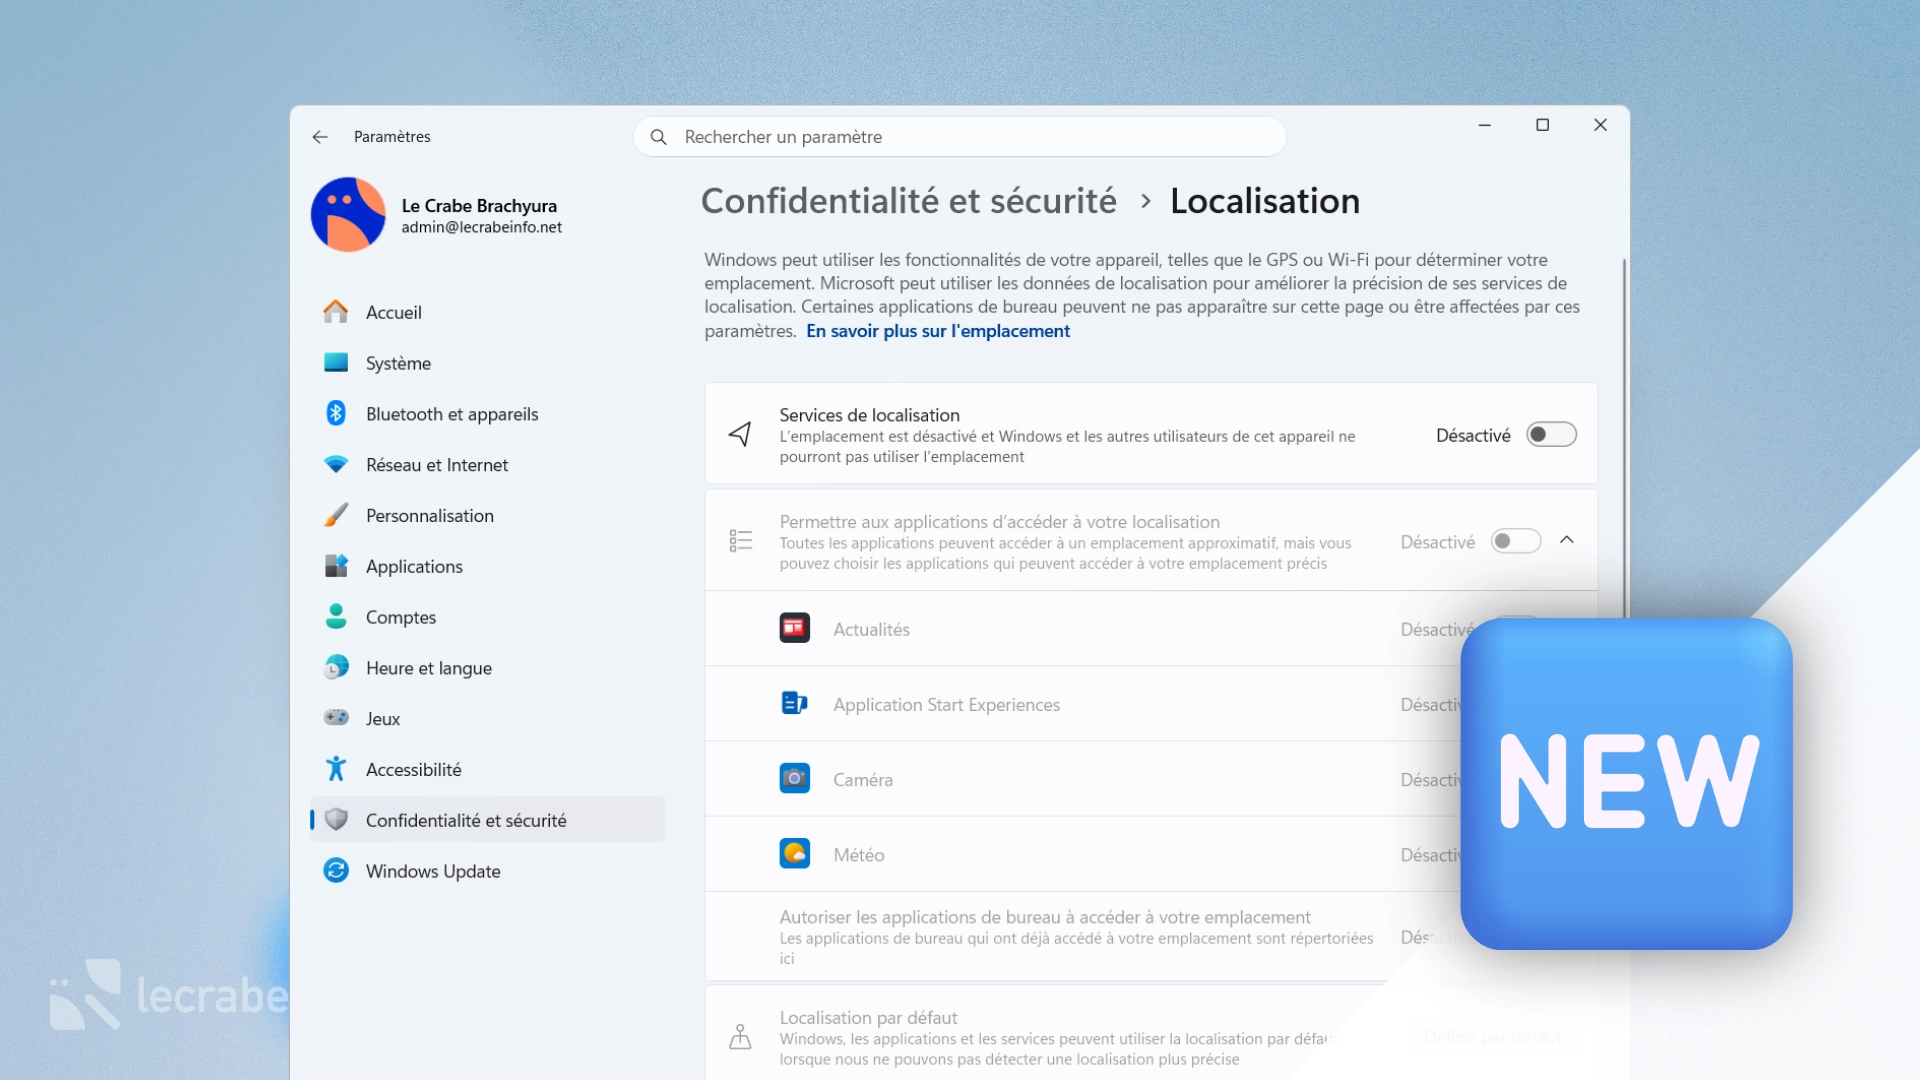Click the Windows Update sync icon
The width and height of the screenshot is (1920, 1080).
click(336, 871)
